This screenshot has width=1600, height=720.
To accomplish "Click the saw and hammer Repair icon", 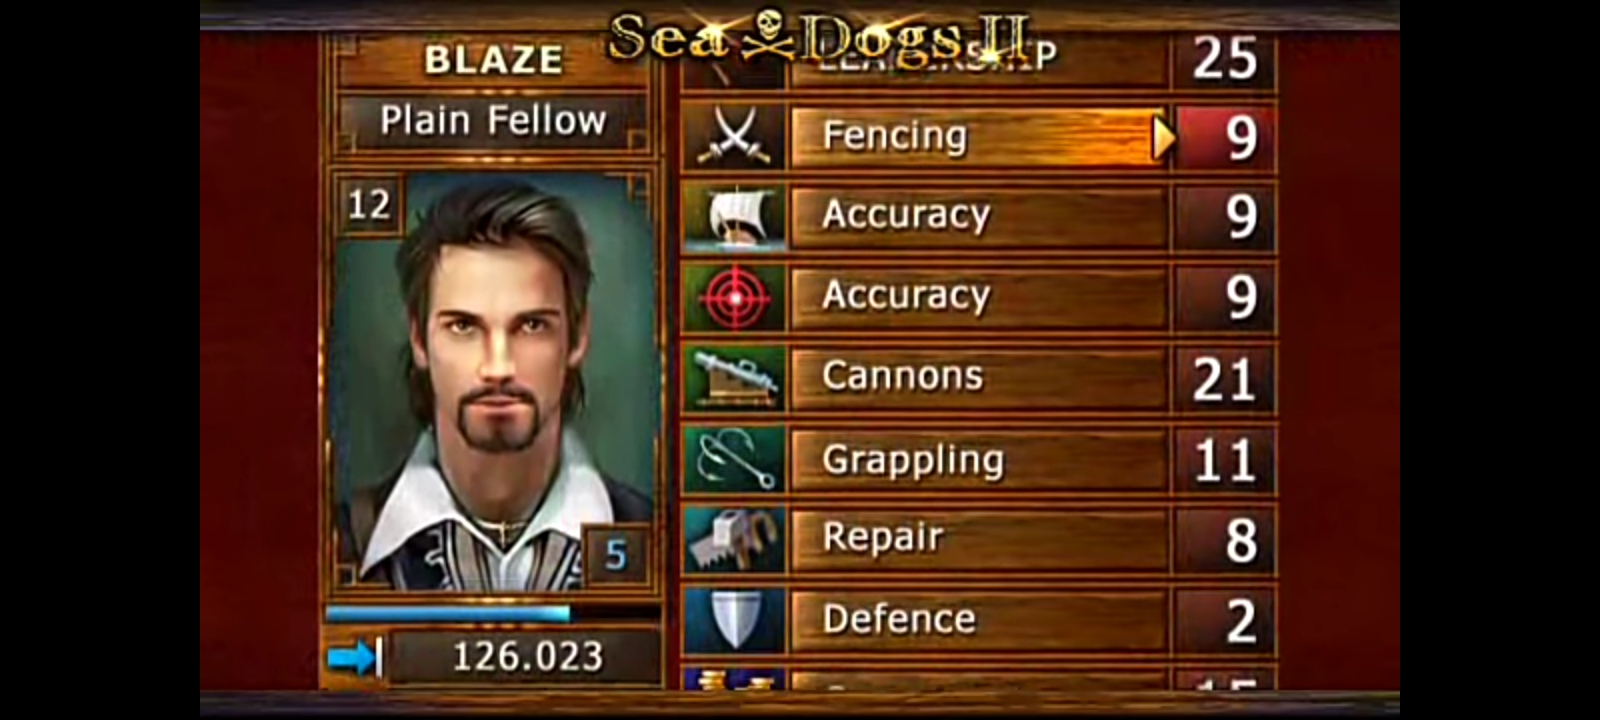I will 735,540.
